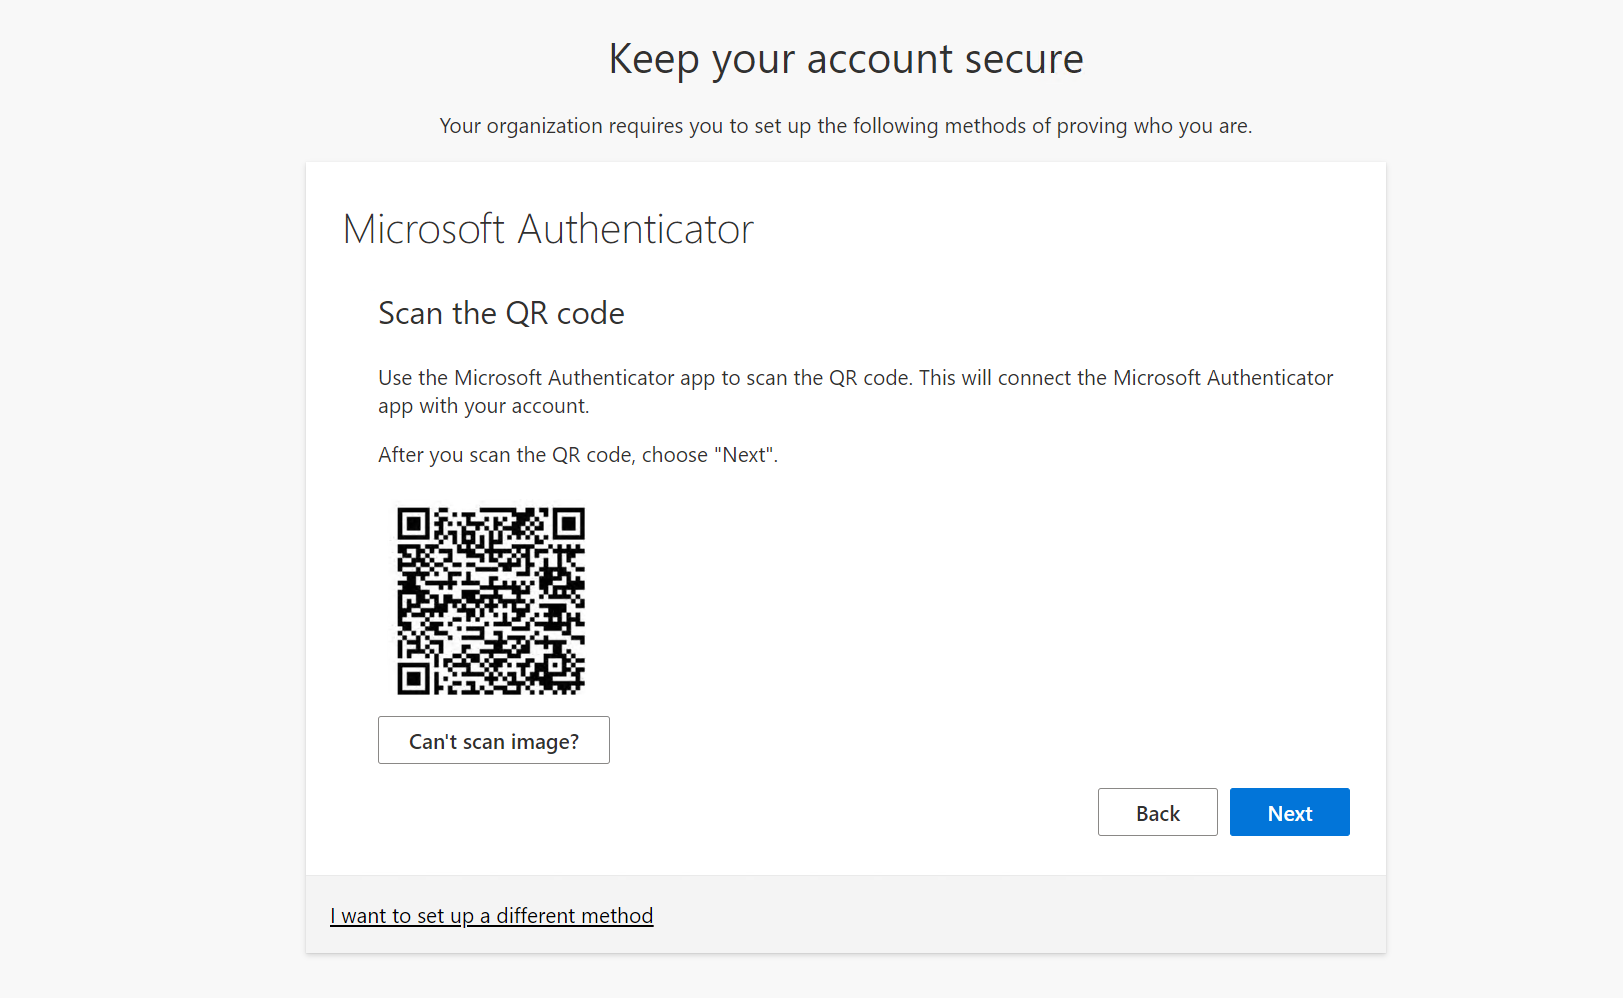Open the "Can't scan image?" option
Image resolution: width=1623 pixels, height=998 pixels.
pyautogui.click(x=494, y=740)
